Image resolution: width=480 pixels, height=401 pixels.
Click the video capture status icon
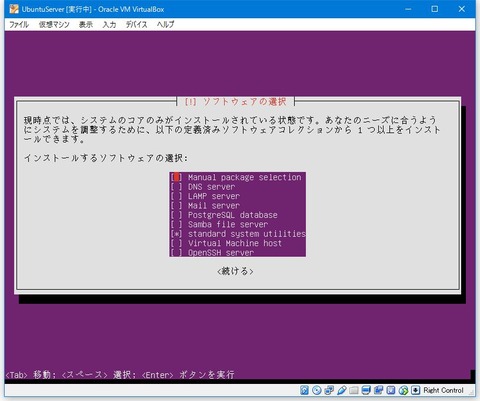tap(378, 390)
